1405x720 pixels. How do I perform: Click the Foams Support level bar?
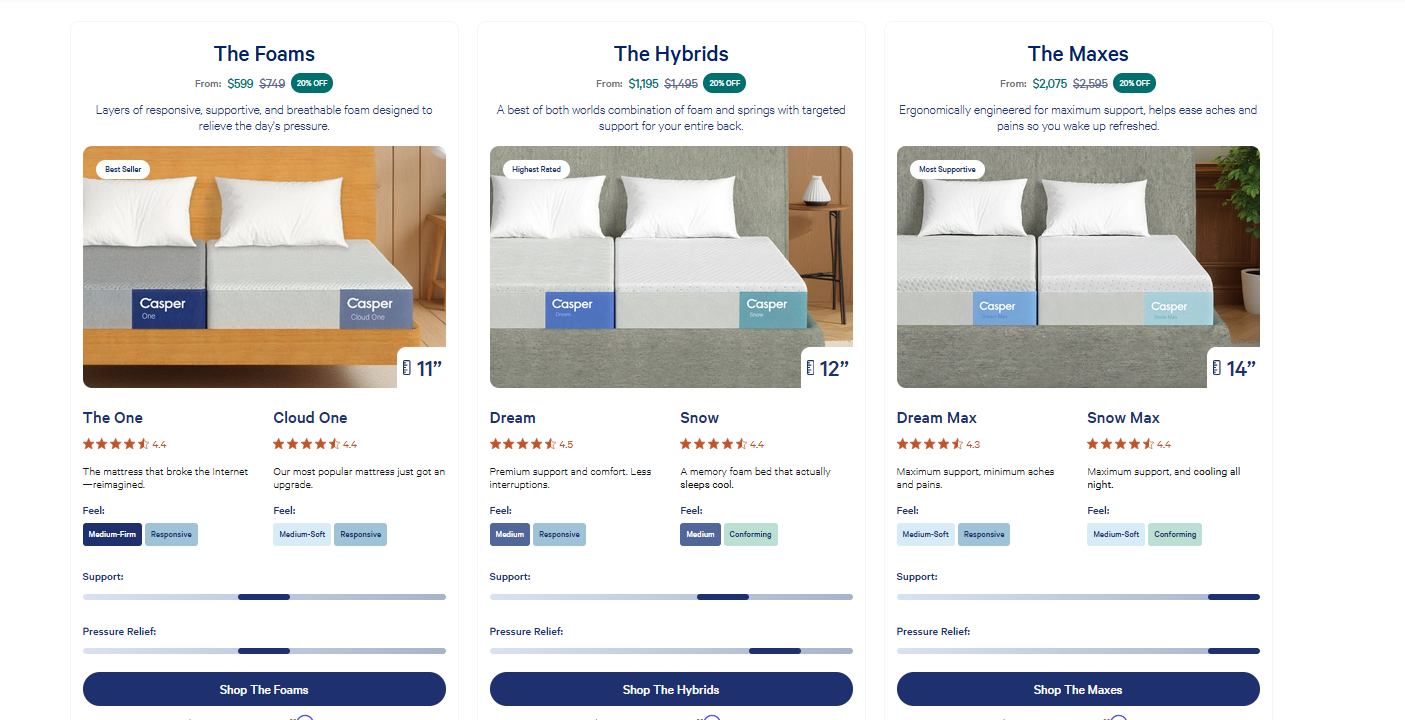point(264,597)
